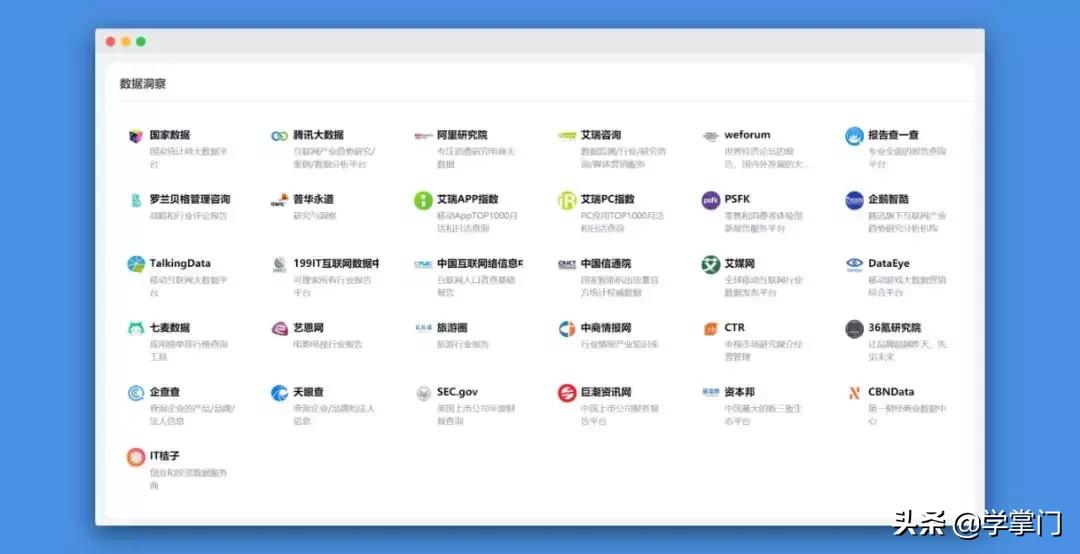Open the 旅游圈 link title
Viewport: 1080px width, 554px height.
point(452,327)
